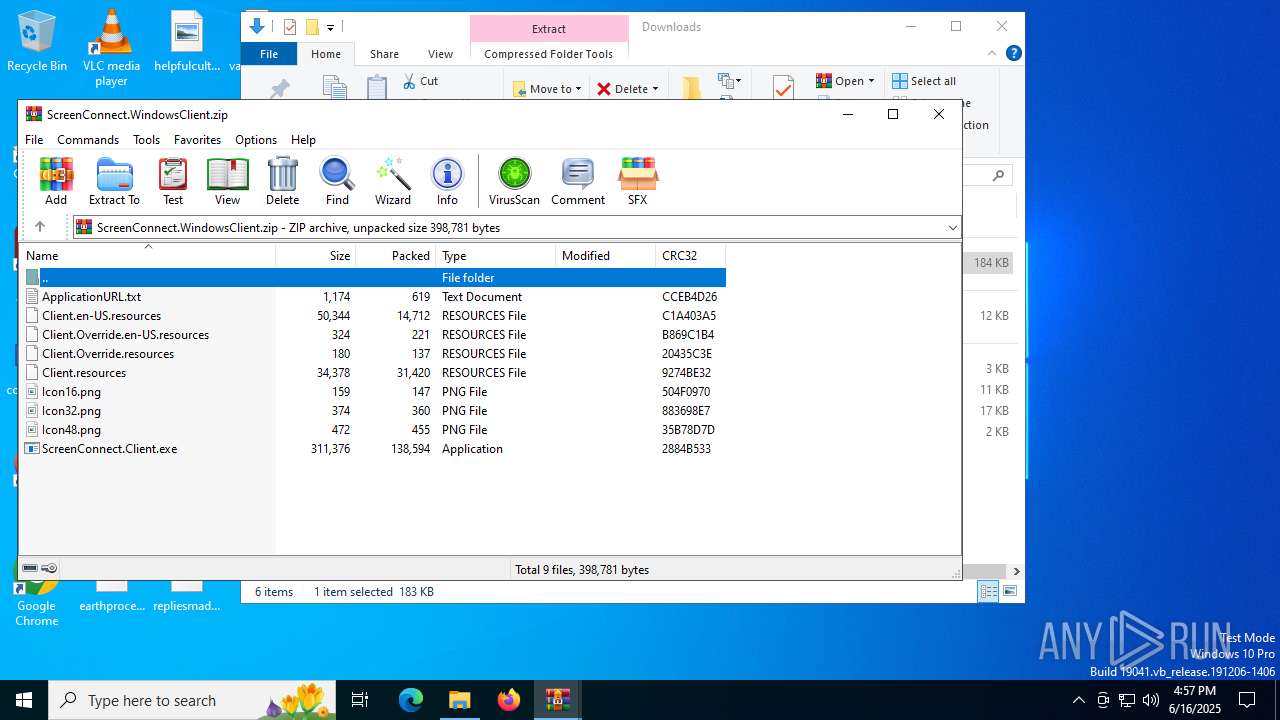Image resolution: width=1280 pixels, height=720 pixels.
Task: Sort by the Name column header
Action: [148, 256]
